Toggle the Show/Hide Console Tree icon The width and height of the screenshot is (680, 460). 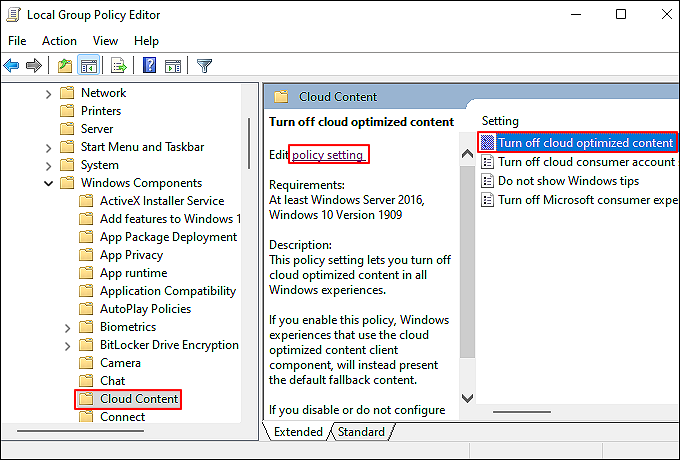click(88, 66)
